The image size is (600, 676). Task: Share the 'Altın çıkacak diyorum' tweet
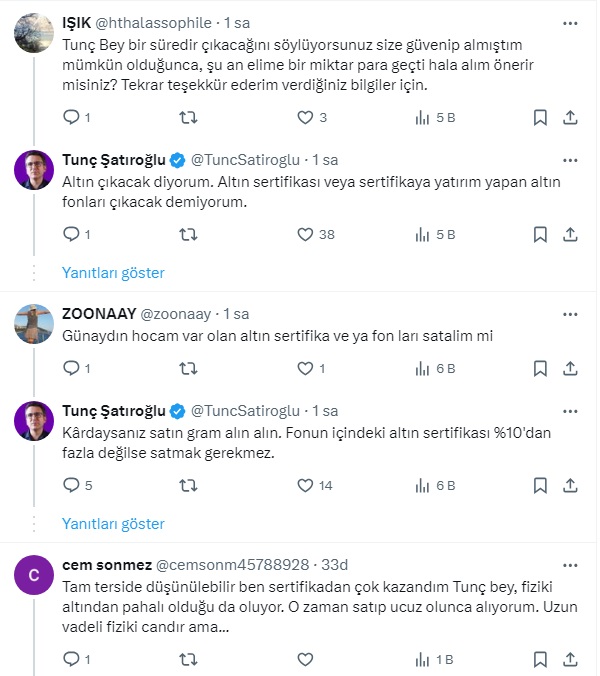tap(570, 234)
